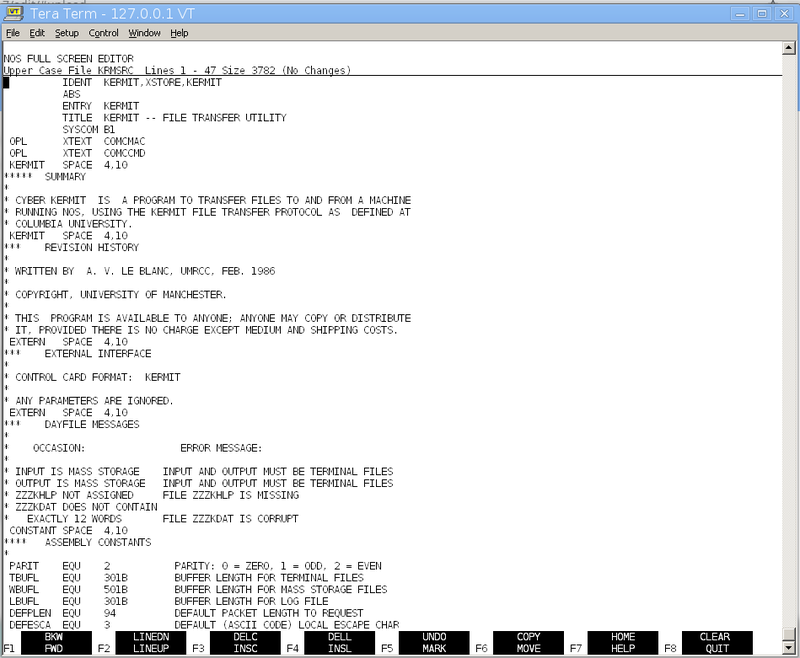Click the HOME HELP function key block
The height and width of the screenshot is (658, 800).
(x=623, y=643)
